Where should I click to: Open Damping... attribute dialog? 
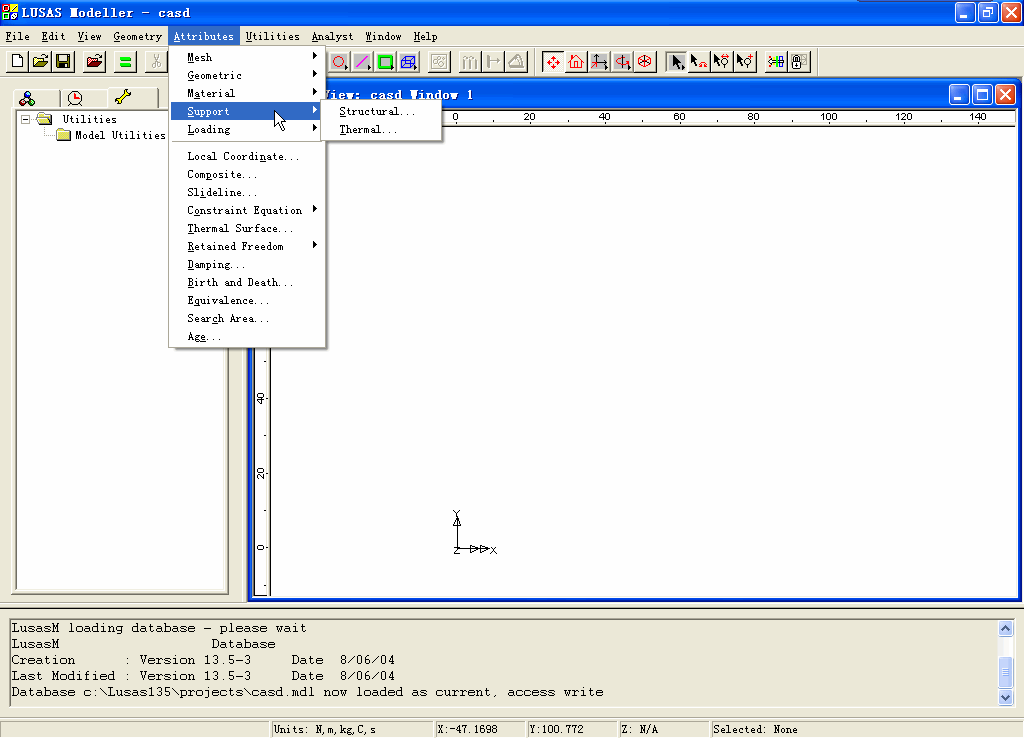pos(247,265)
